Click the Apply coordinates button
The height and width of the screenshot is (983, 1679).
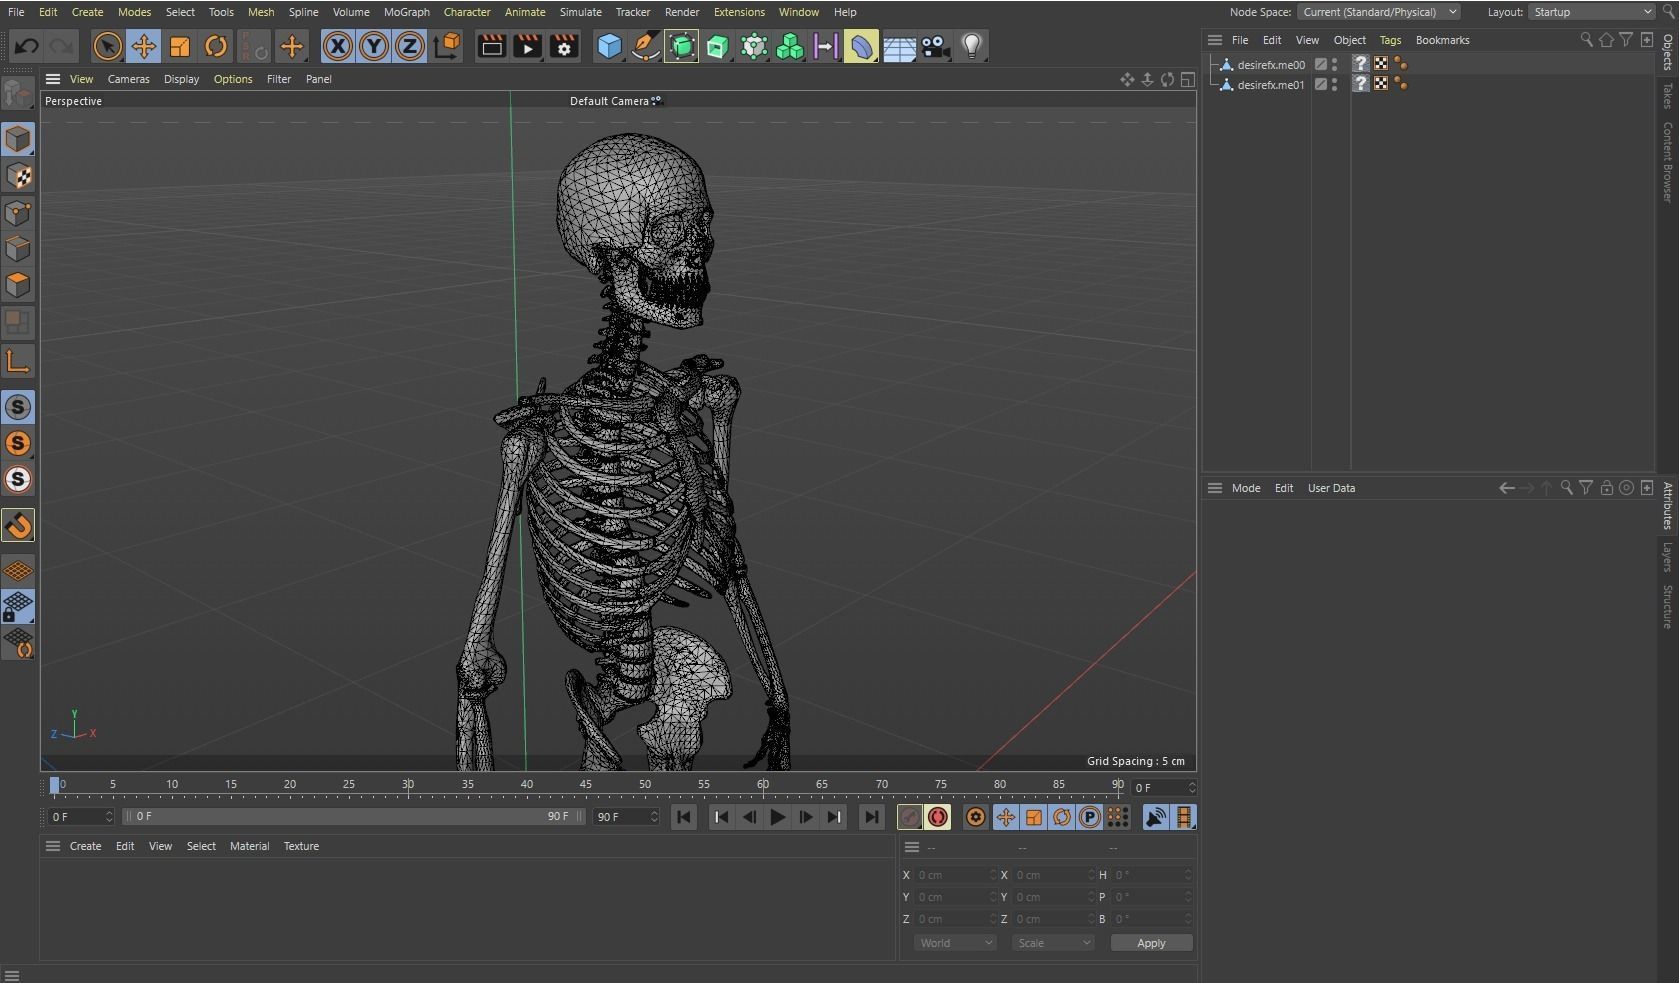tap(1151, 943)
